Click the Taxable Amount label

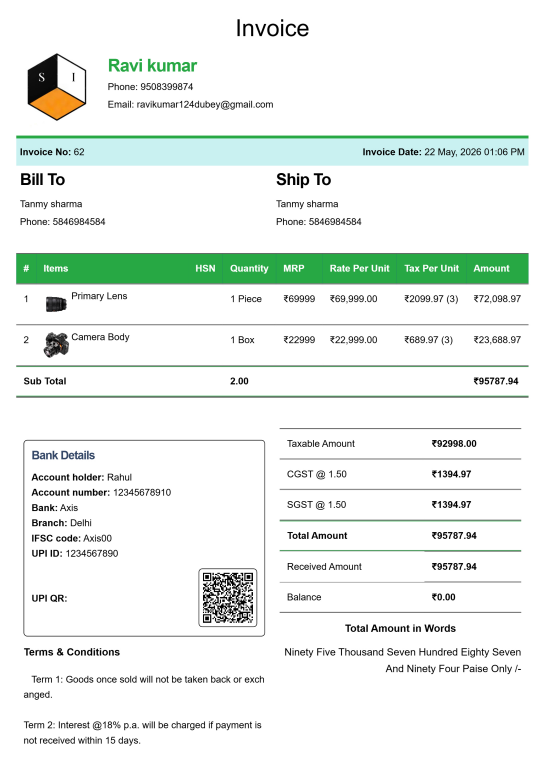point(321,444)
